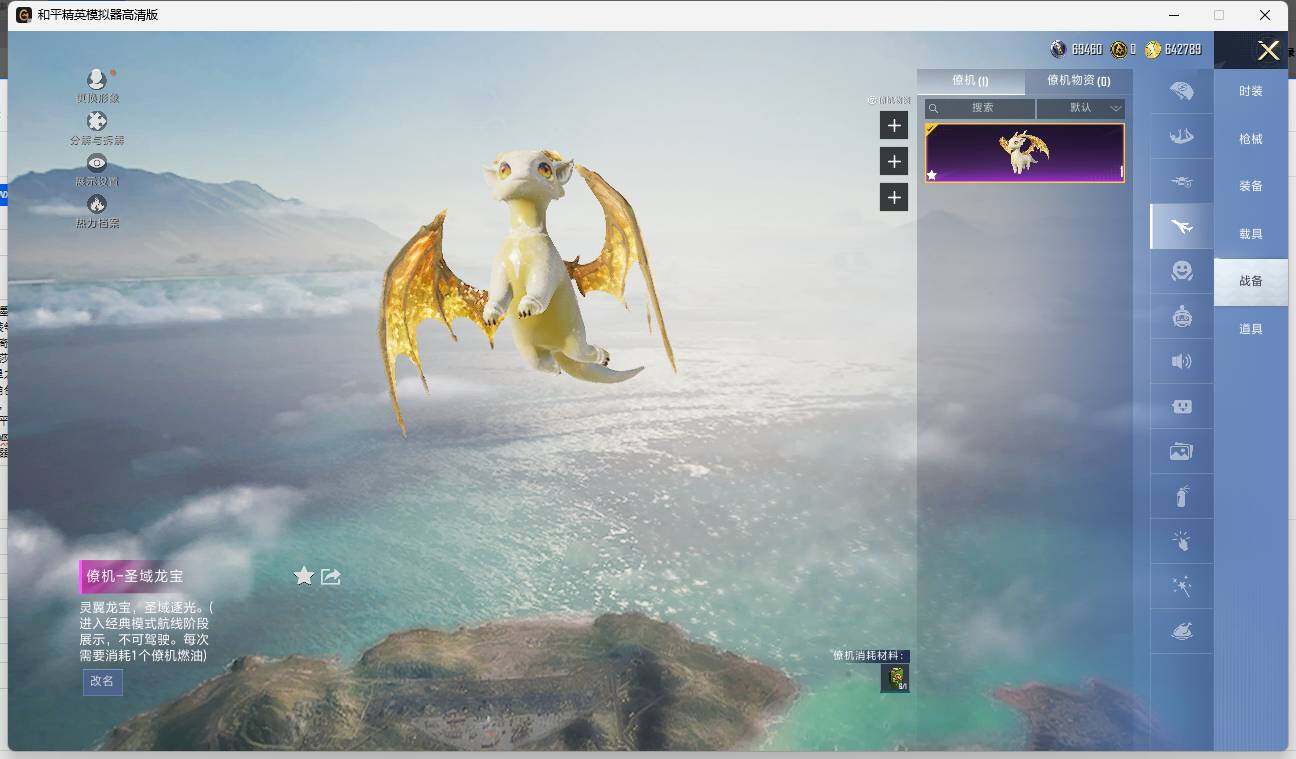Open the smiley emote category icon
1296x759 pixels.
pos(1181,271)
